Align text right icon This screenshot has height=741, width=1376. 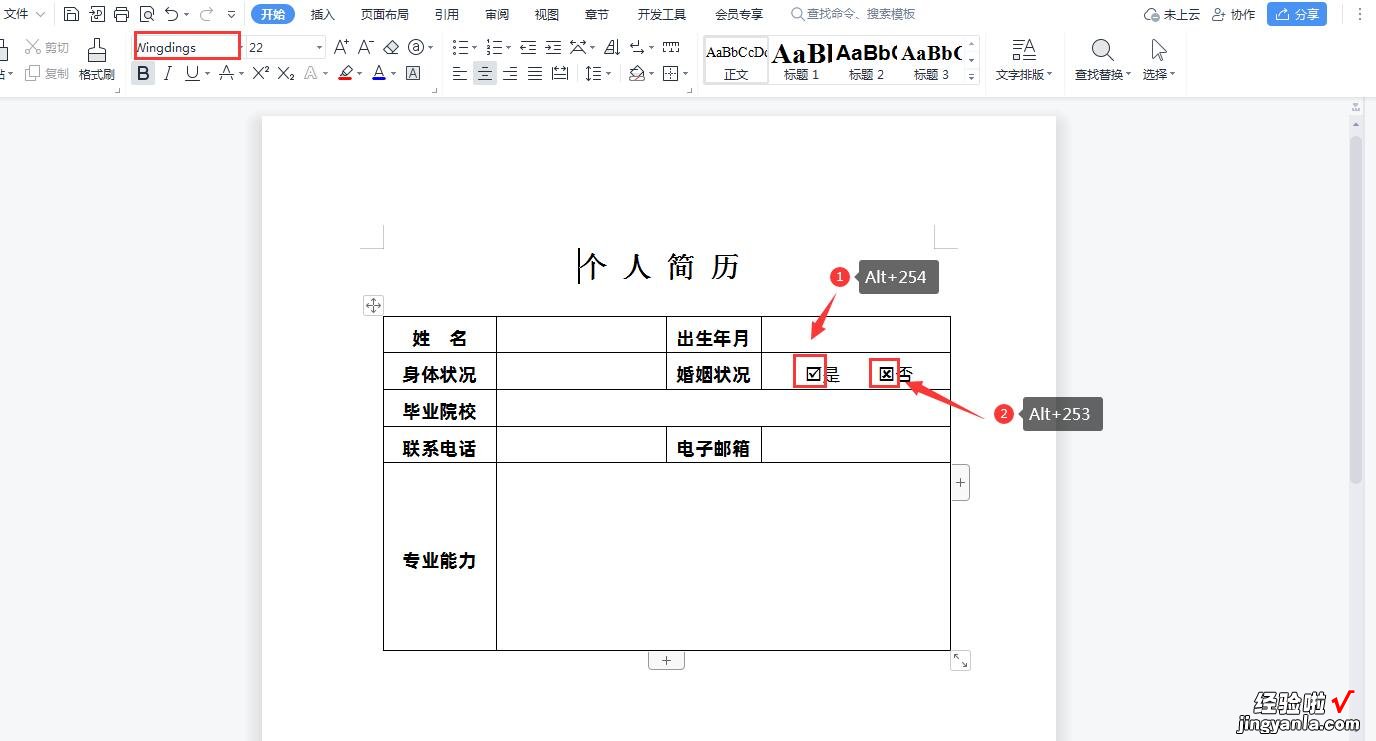click(x=510, y=73)
